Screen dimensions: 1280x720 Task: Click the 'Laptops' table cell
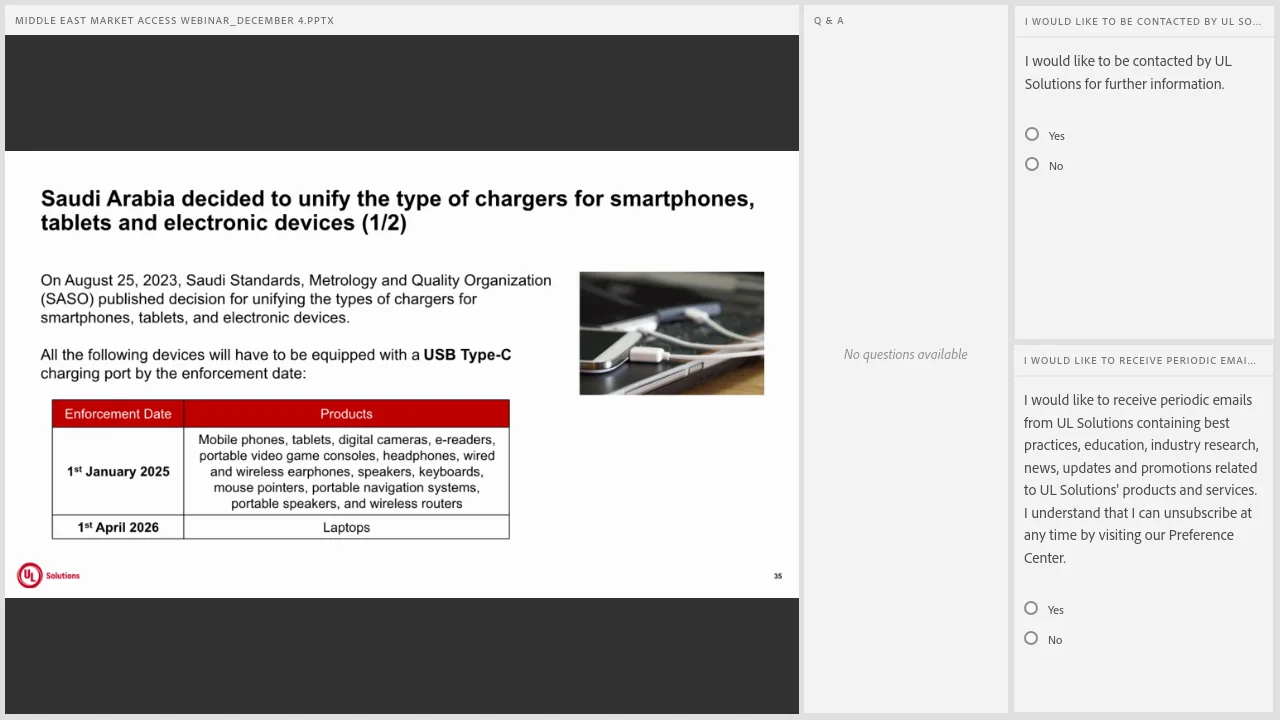346,527
